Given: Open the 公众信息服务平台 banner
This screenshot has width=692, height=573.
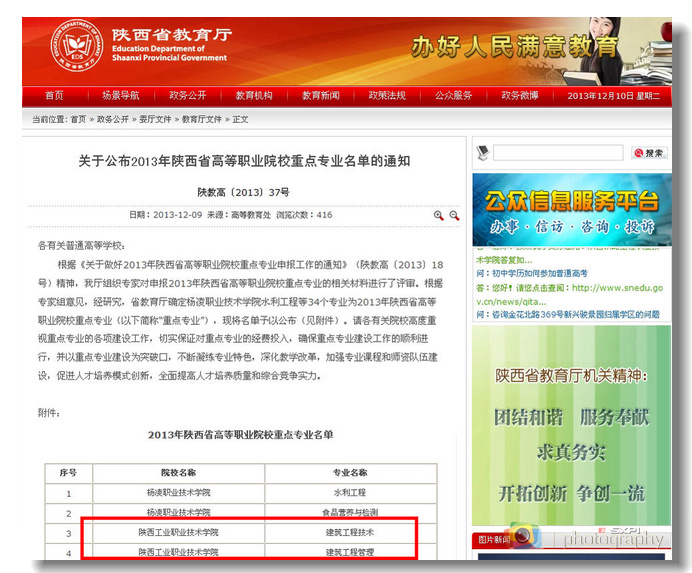Looking at the screenshot, I should click(x=567, y=210).
